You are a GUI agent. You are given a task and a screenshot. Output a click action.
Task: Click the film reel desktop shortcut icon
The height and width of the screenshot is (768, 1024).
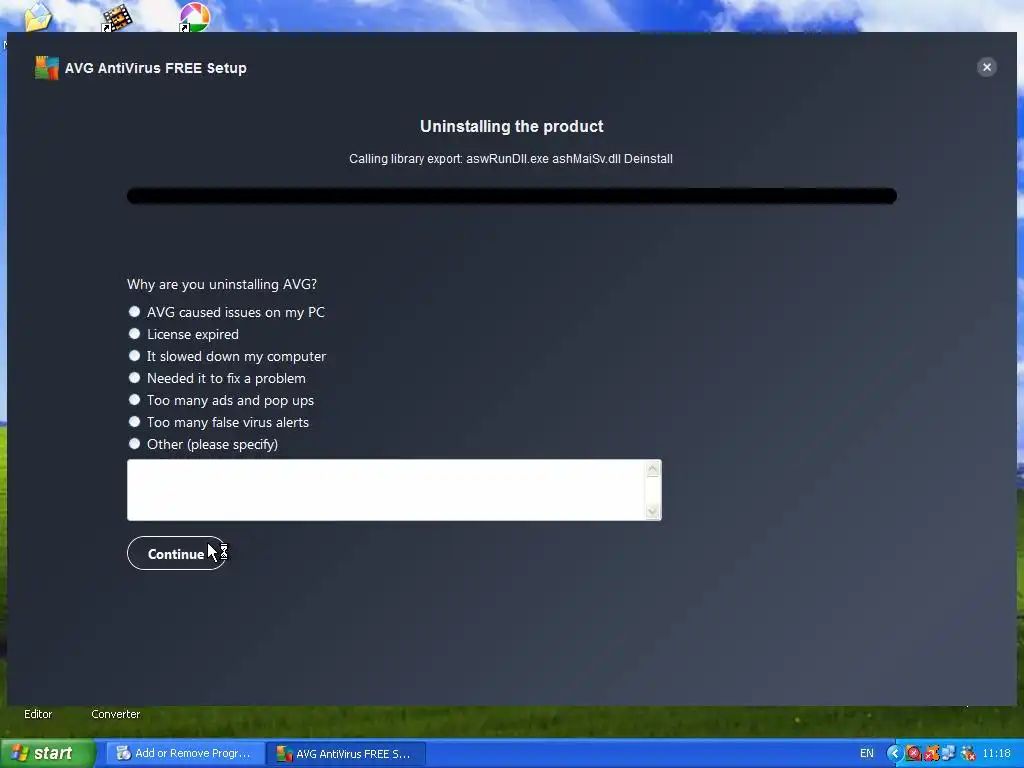pos(116,17)
